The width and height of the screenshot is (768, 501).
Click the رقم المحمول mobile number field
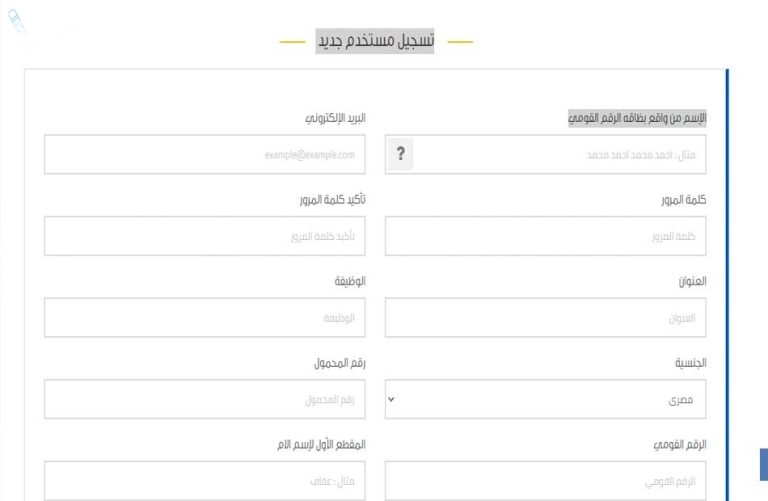205,399
